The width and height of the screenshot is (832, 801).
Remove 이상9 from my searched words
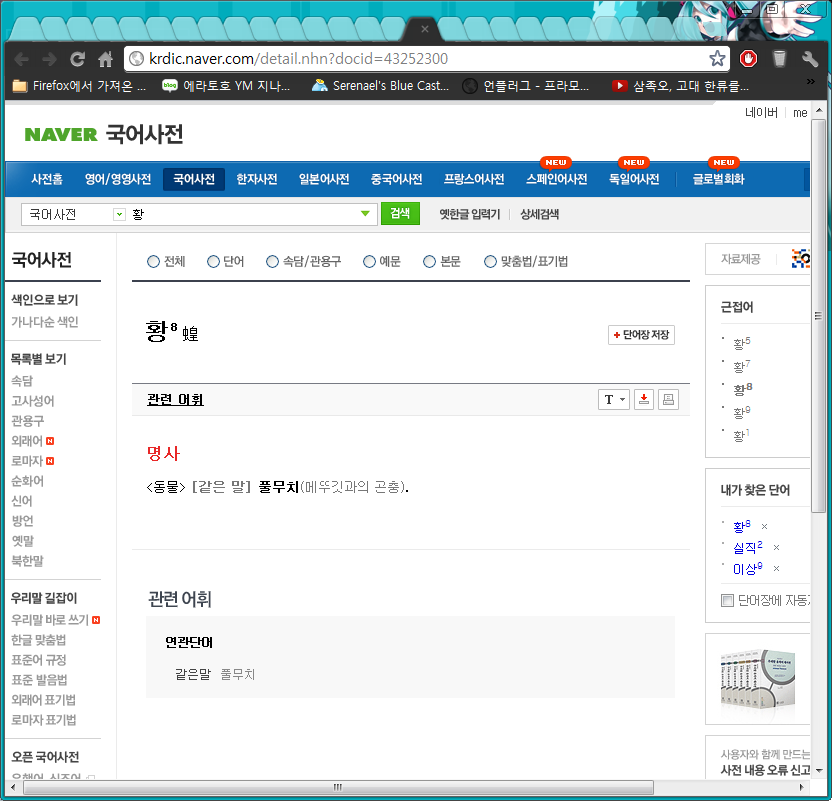tap(776, 569)
